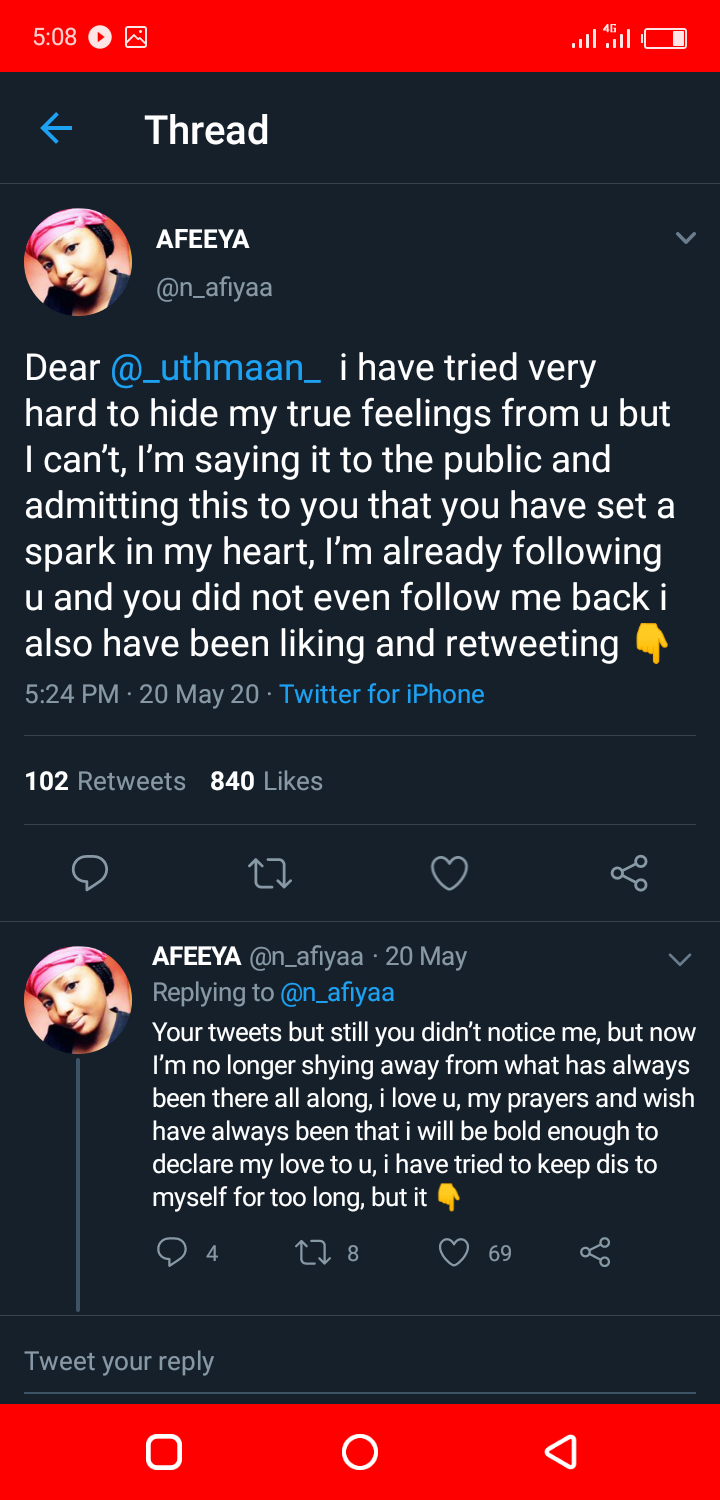Retweet the main tweet

coord(270,874)
